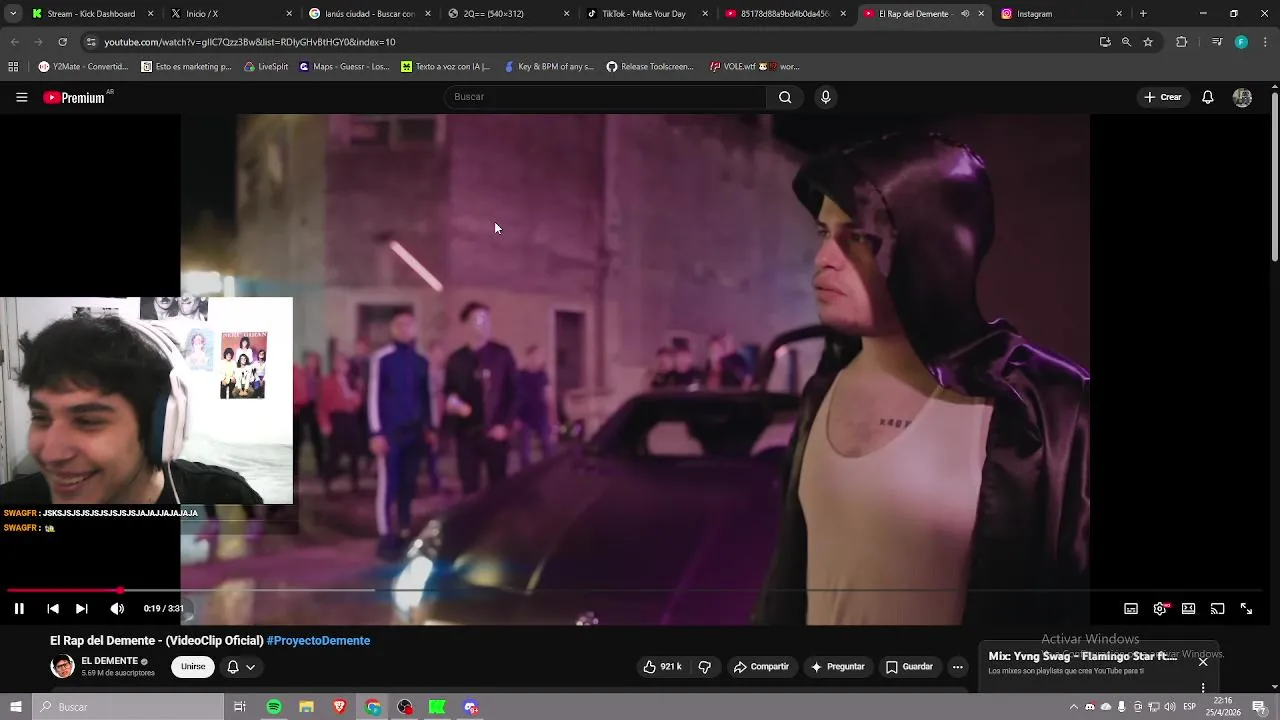
Task: Open YouTube notifications bell
Action: [1208, 97]
